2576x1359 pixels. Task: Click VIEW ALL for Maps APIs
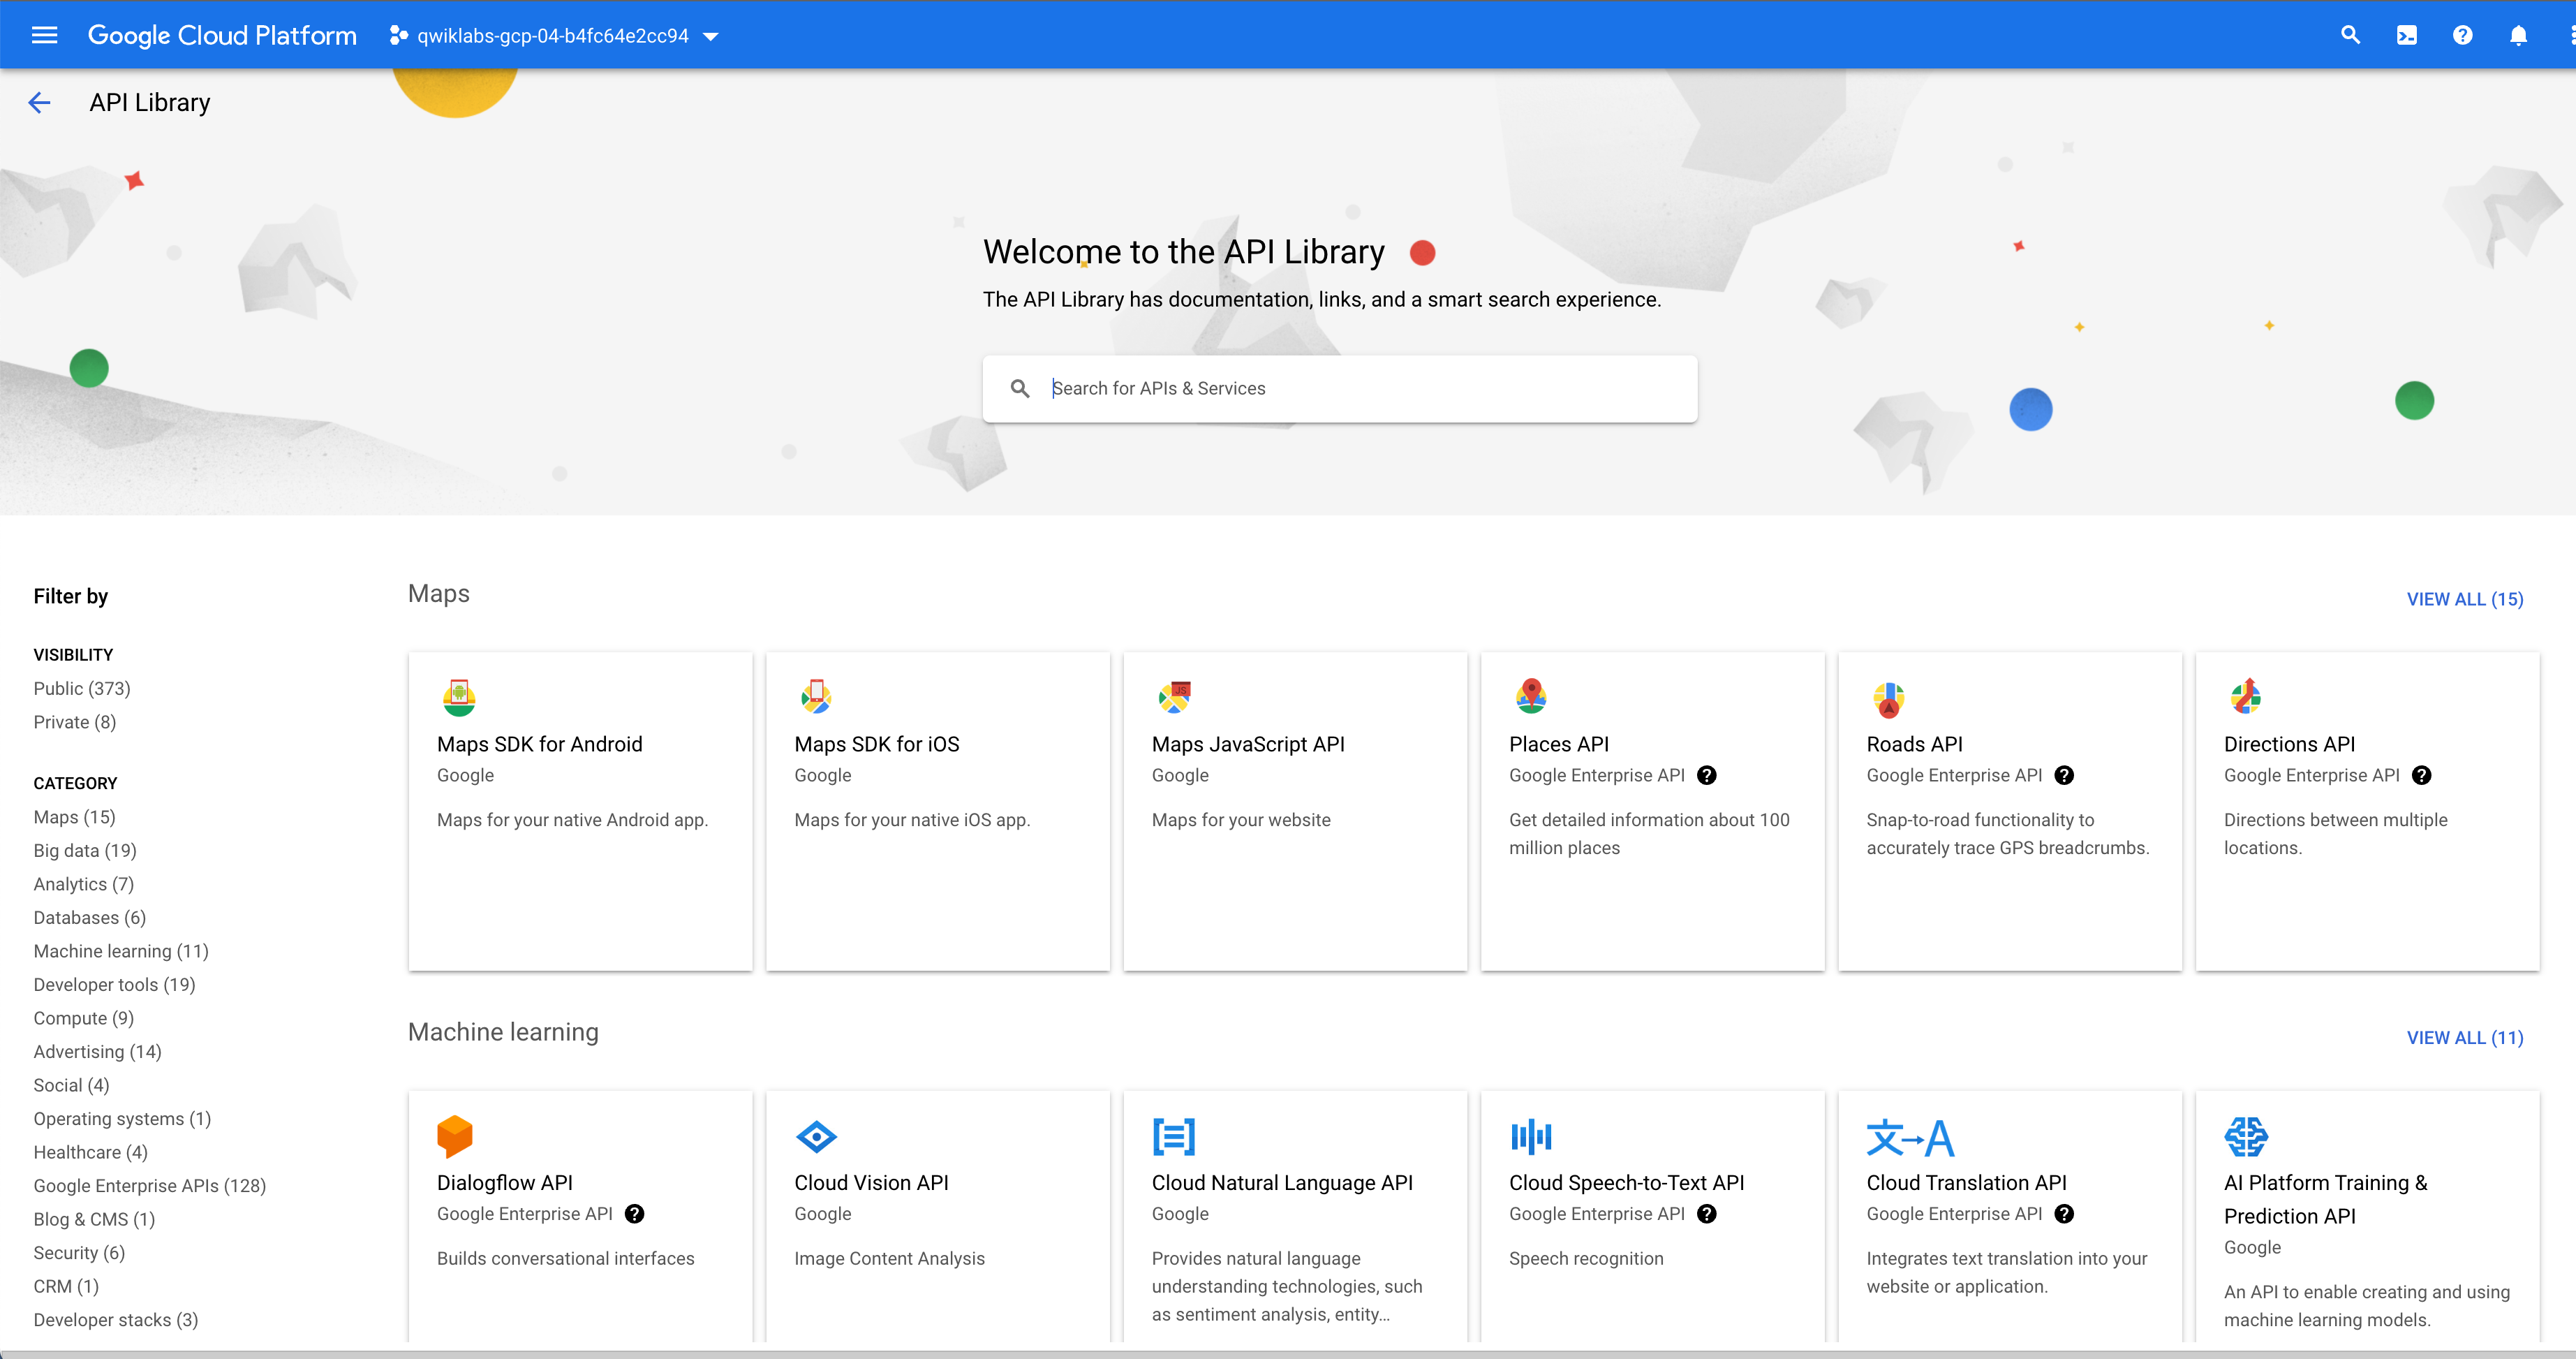(x=2464, y=598)
